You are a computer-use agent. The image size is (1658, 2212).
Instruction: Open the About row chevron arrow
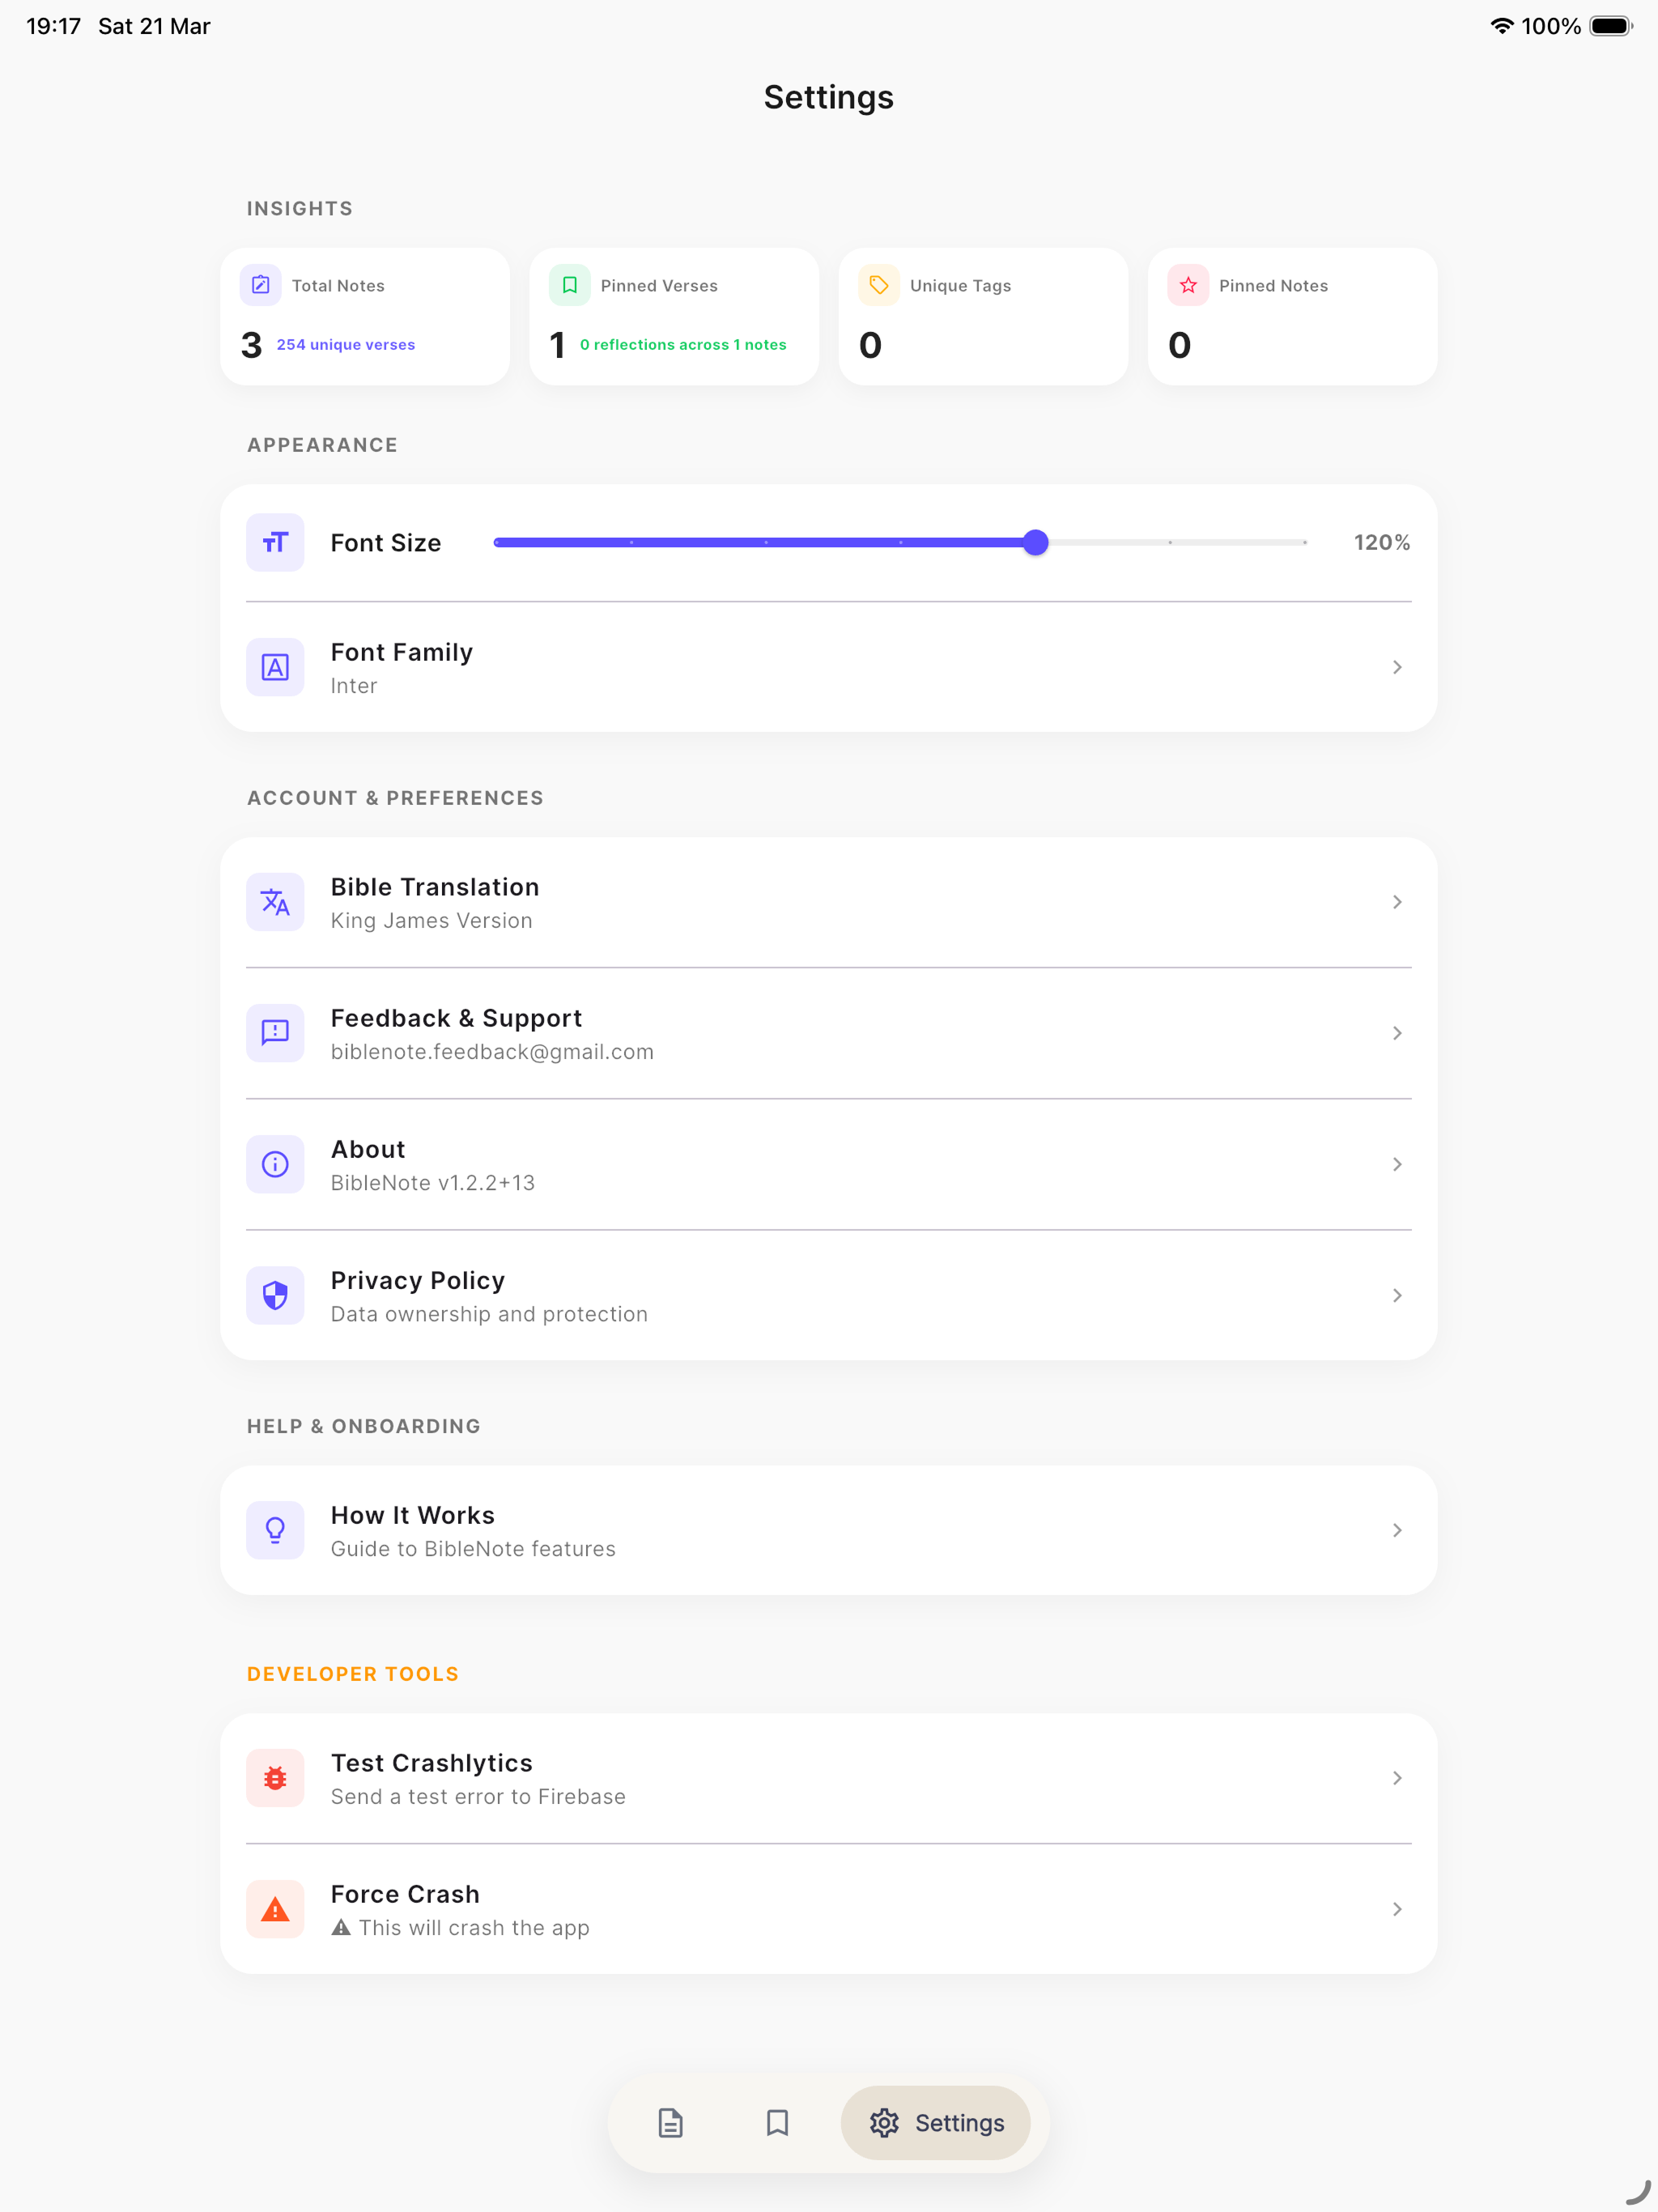pyautogui.click(x=1397, y=1164)
